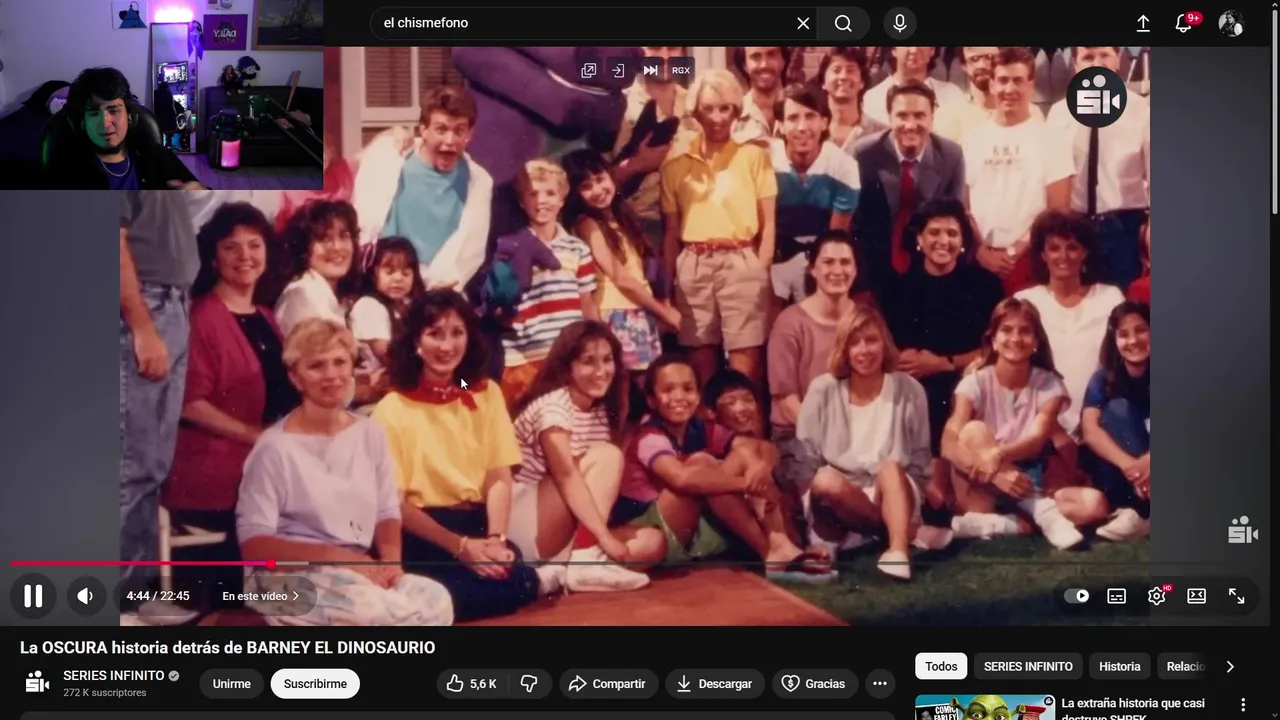Open the pop-out window icon above video

(x=589, y=70)
